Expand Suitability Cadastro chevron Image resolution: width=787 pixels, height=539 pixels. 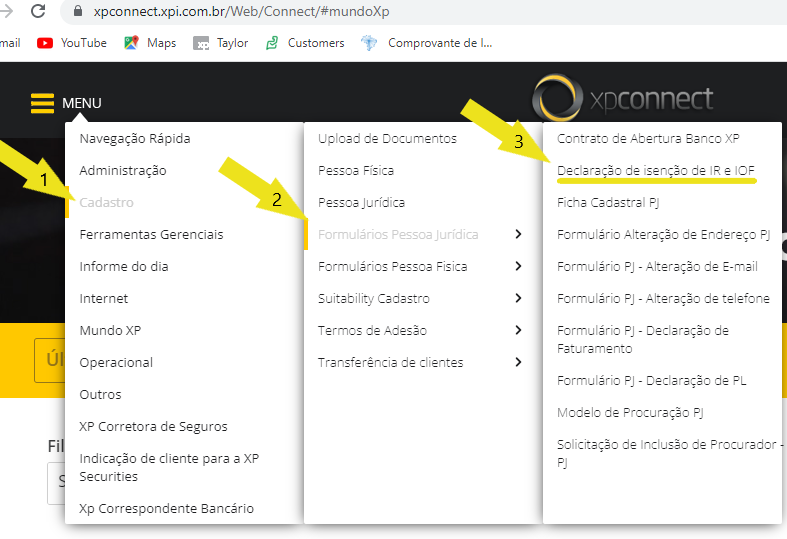tap(518, 298)
